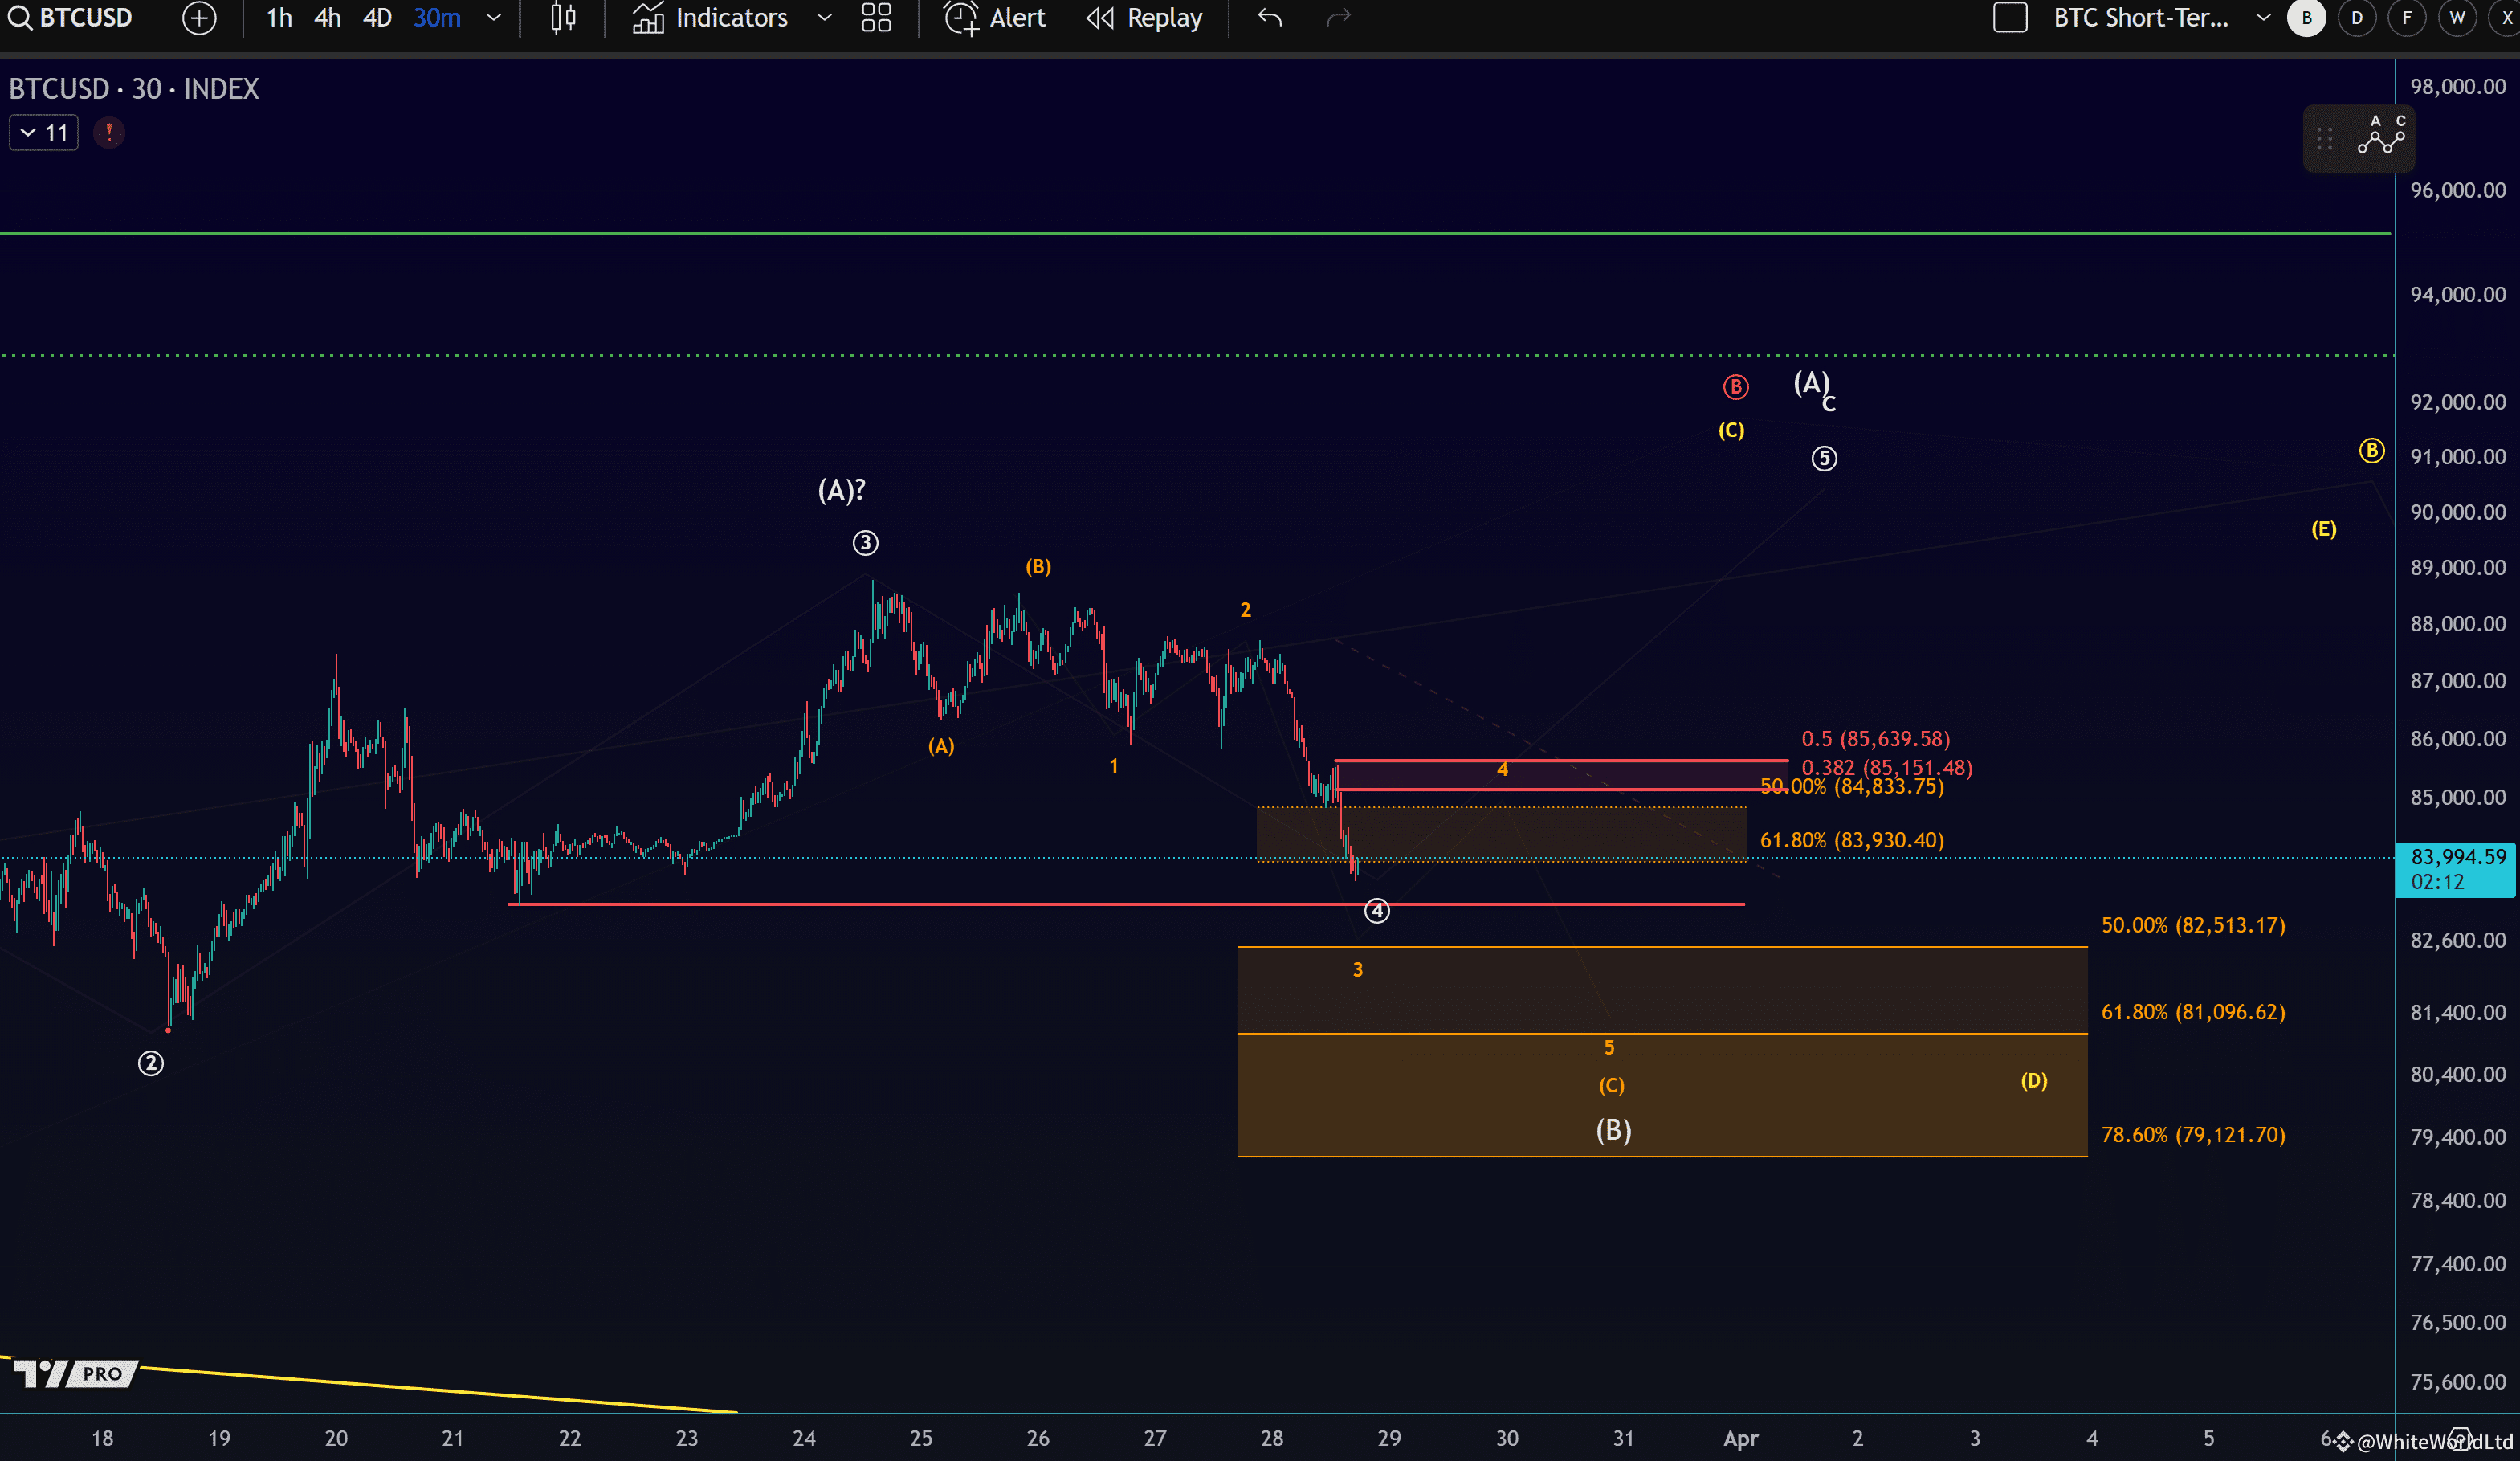Select the solid green horizontal line

[1195, 234]
